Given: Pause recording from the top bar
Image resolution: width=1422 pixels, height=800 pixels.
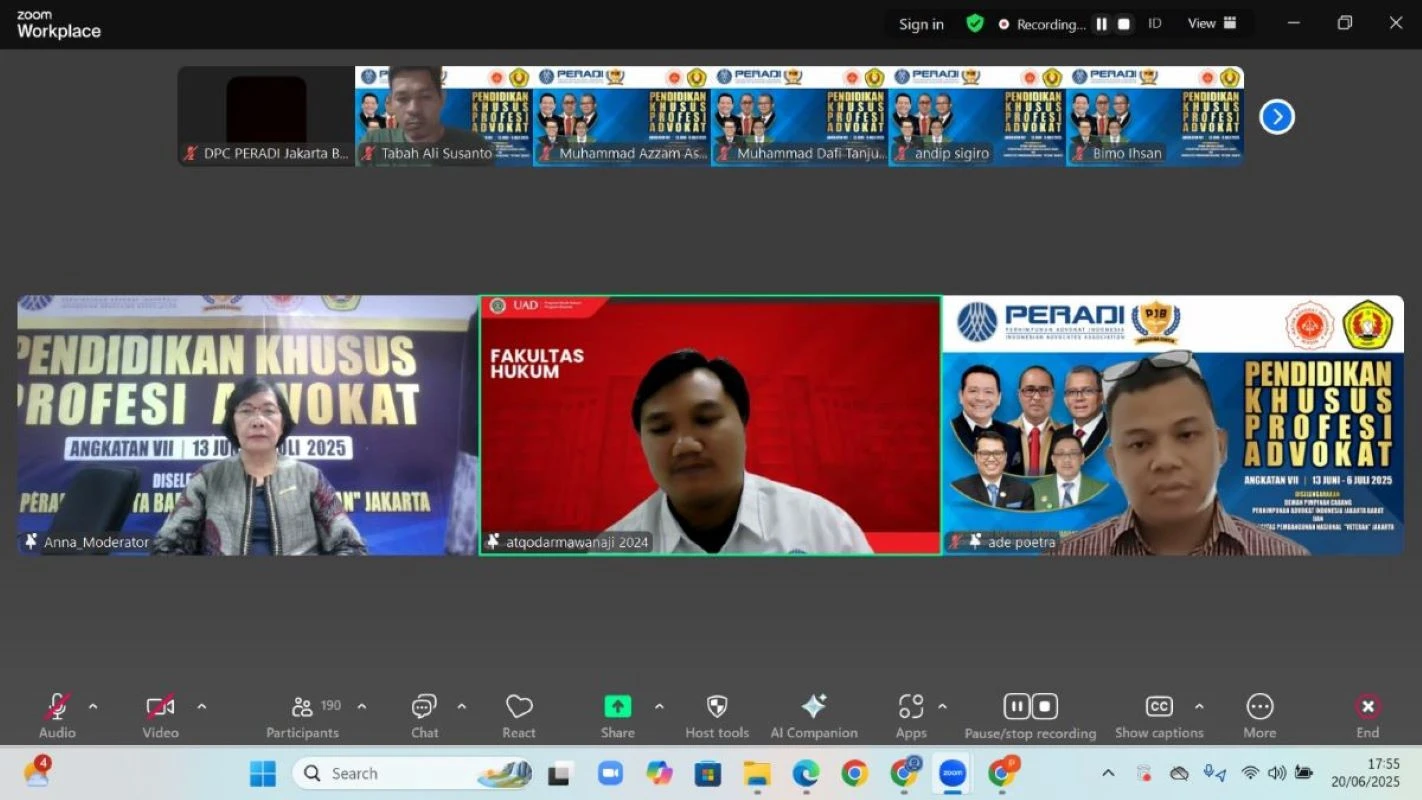Looking at the screenshot, I should click(x=1101, y=24).
